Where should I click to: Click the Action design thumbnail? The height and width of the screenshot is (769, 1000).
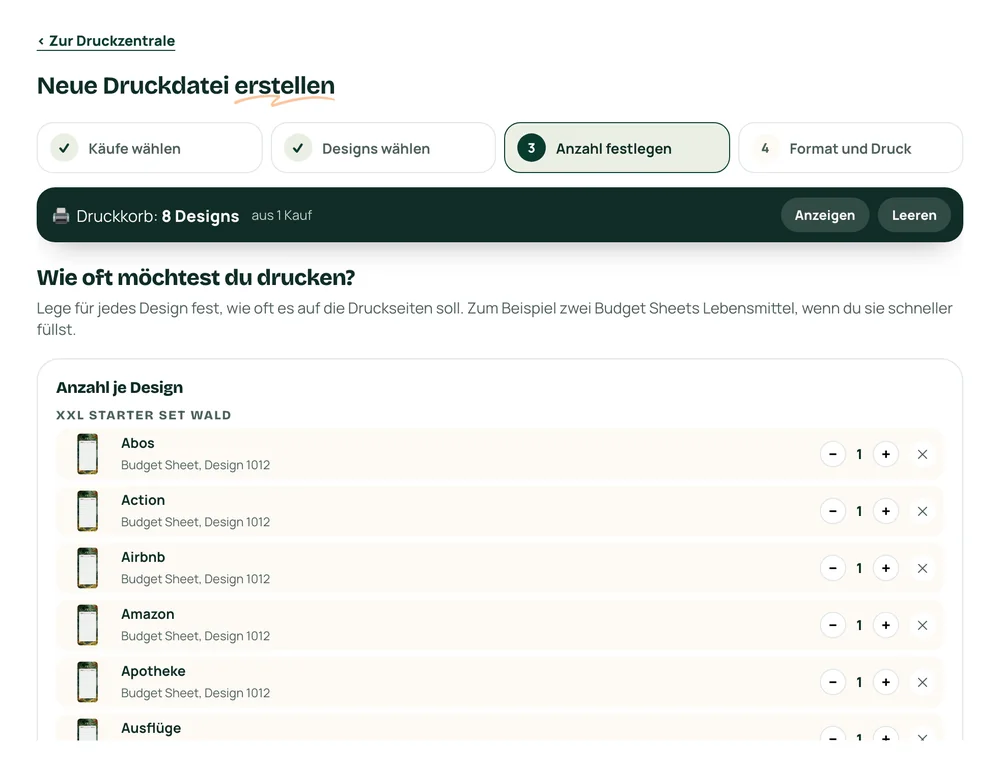point(87,511)
